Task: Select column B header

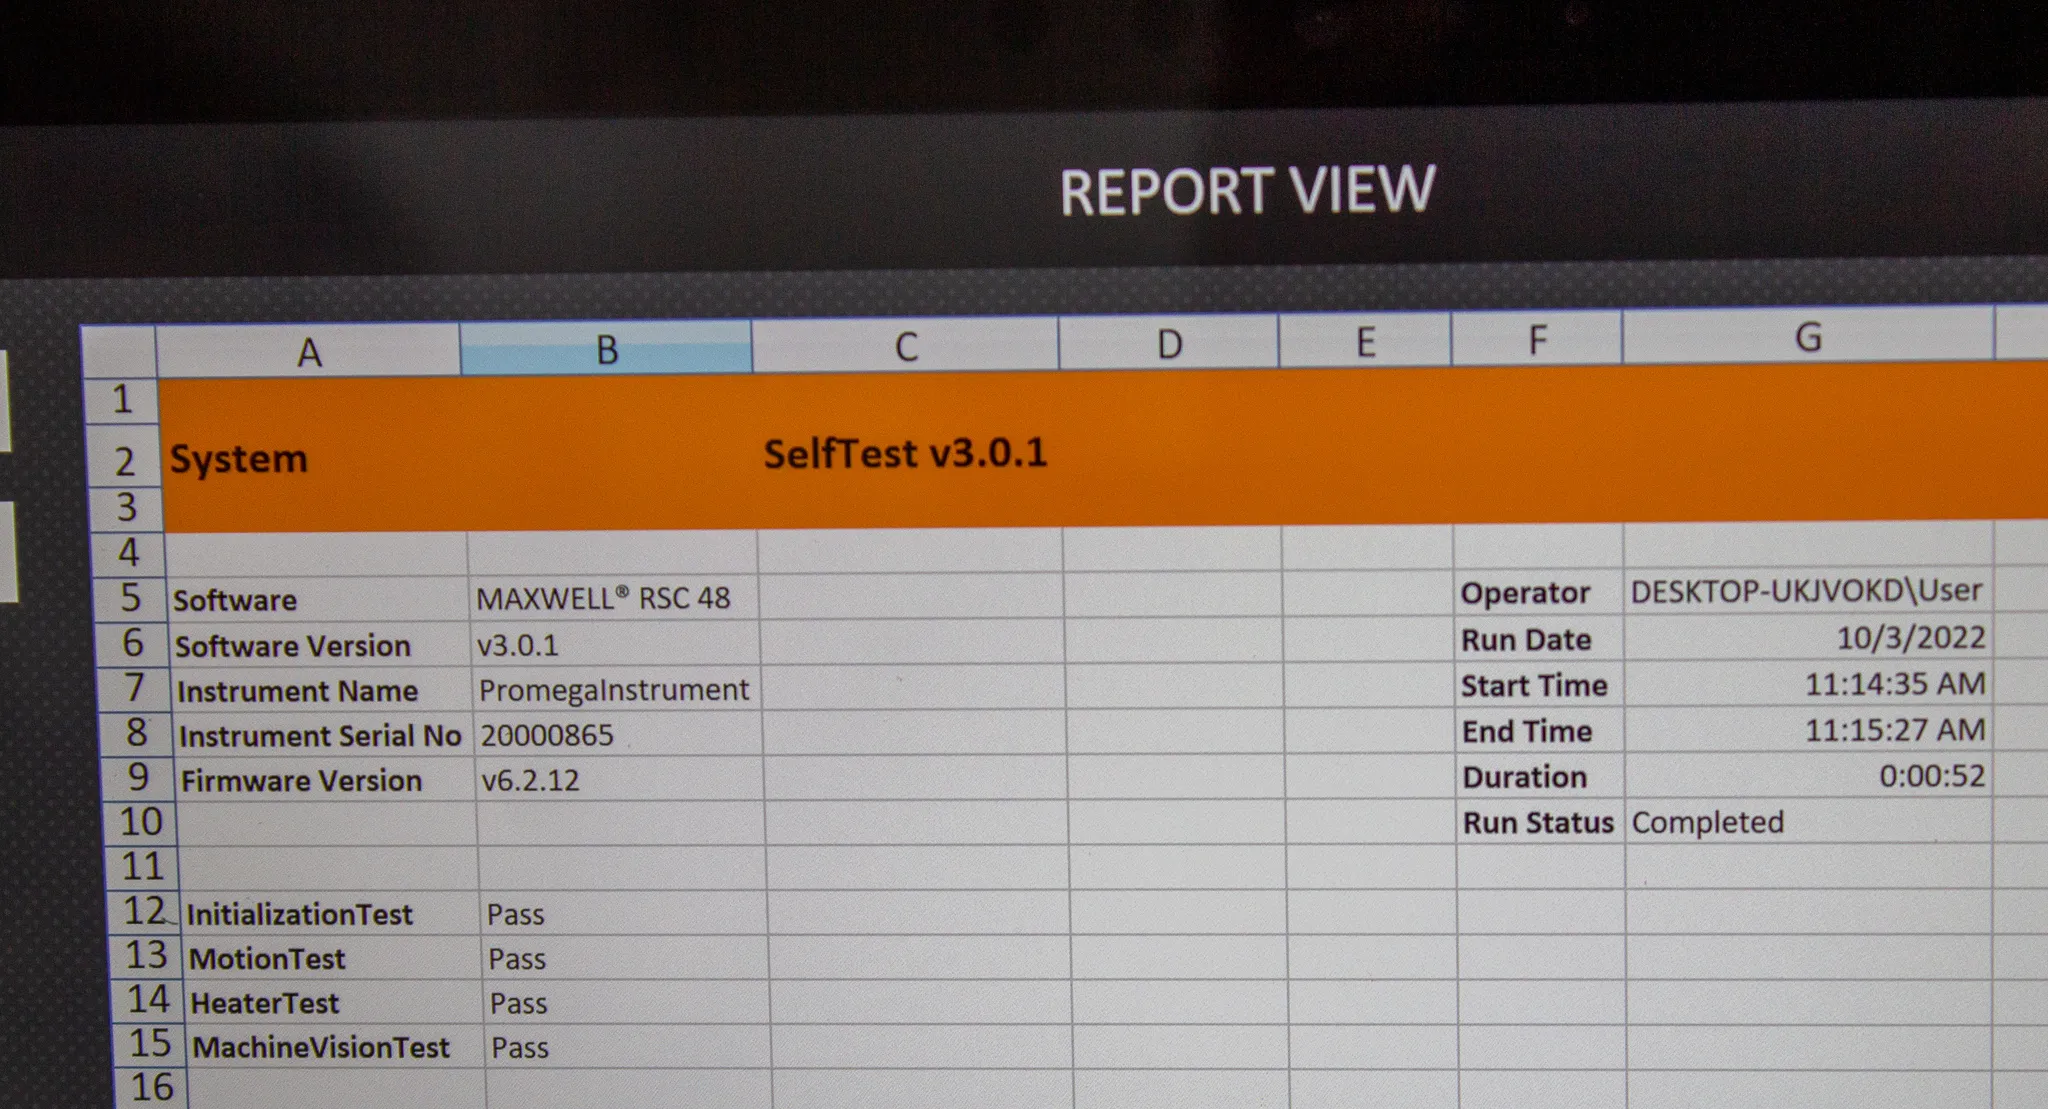Action: [x=606, y=348]
